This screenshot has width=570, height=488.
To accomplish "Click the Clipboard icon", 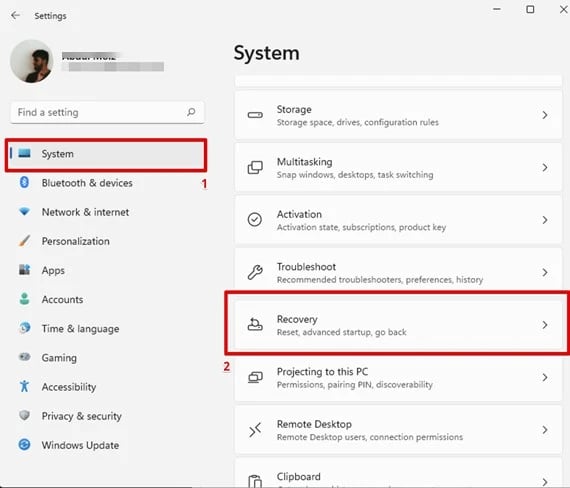I will 255,481.
